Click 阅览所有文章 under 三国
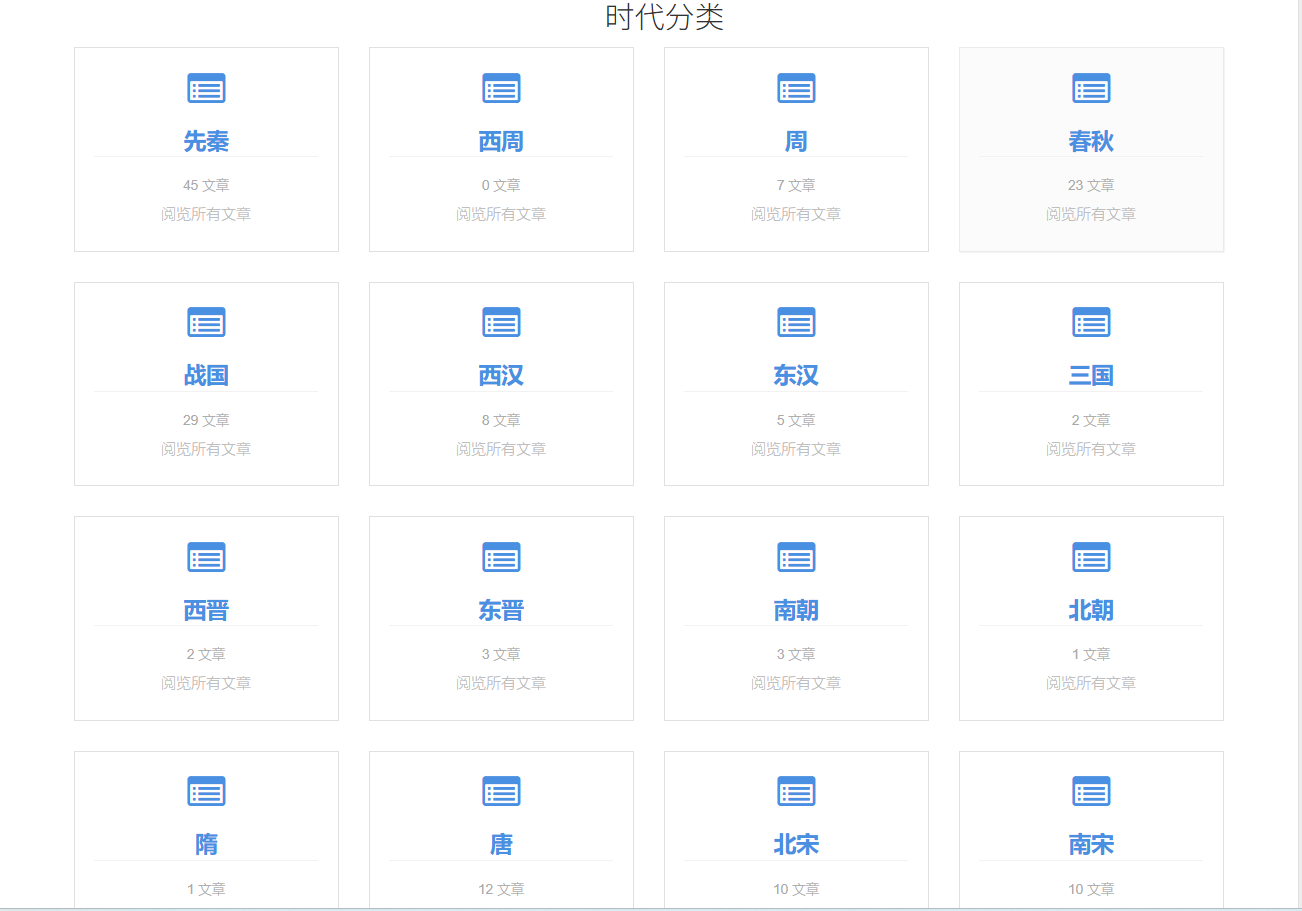The height and width of the screenshot is (911, 1302). coord(1091,449)
